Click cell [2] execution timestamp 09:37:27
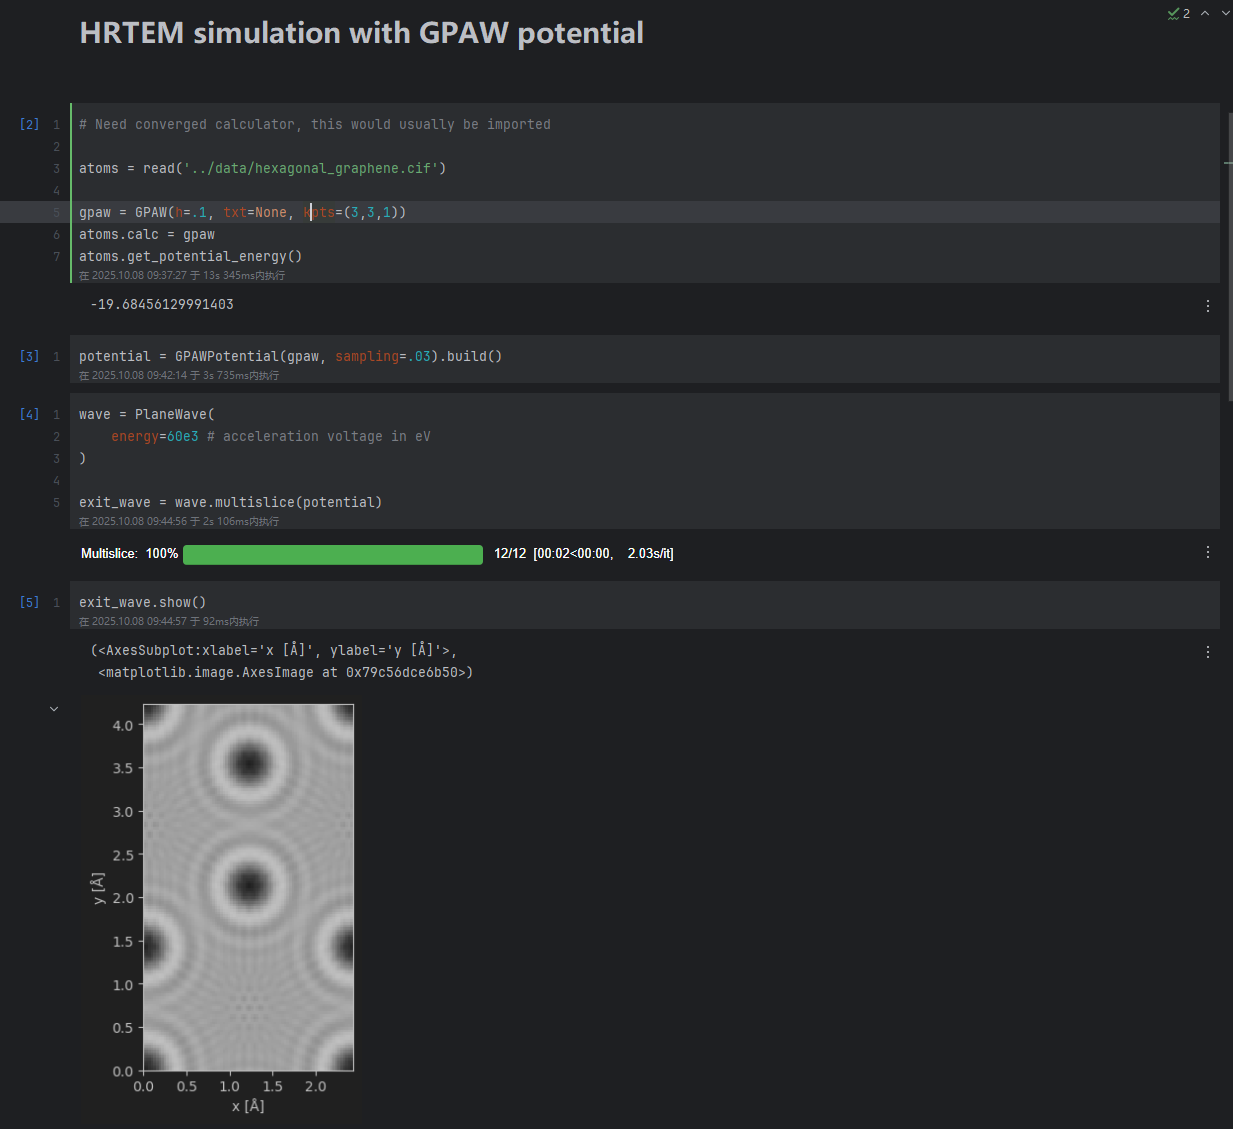This screenshot has height=1129, width=1233. pos(182,275)
